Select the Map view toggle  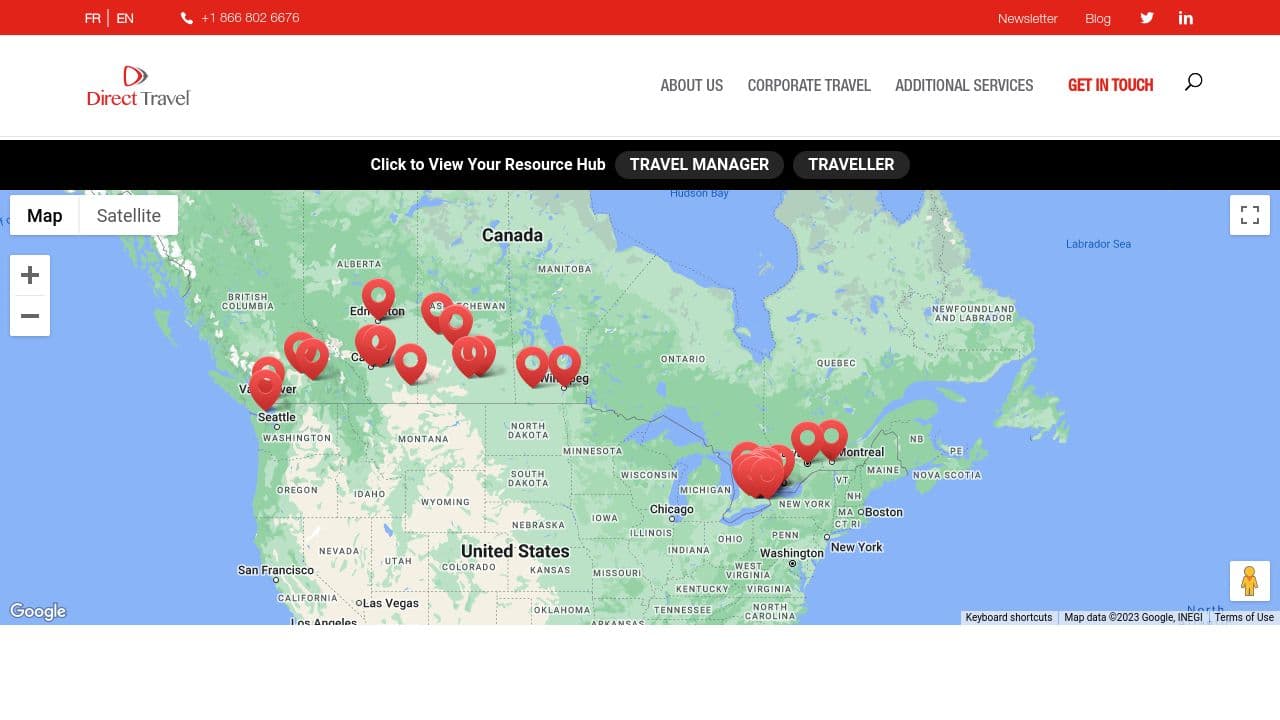[44, 215]
